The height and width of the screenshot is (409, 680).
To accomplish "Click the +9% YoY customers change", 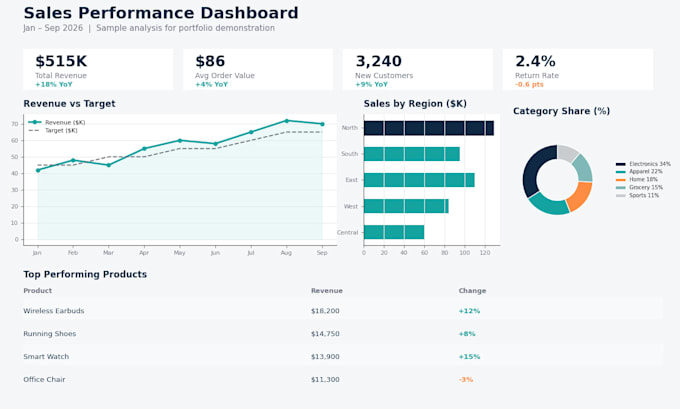I will (x=371, y=85).
